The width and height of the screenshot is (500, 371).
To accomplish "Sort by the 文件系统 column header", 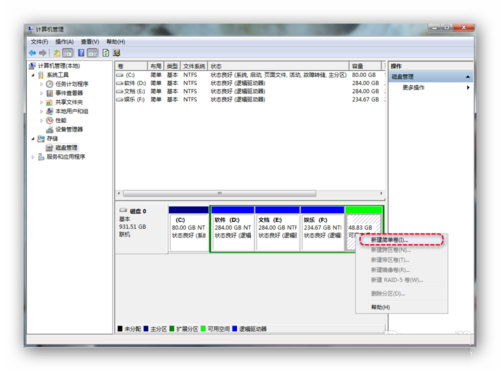I will 194,66.
